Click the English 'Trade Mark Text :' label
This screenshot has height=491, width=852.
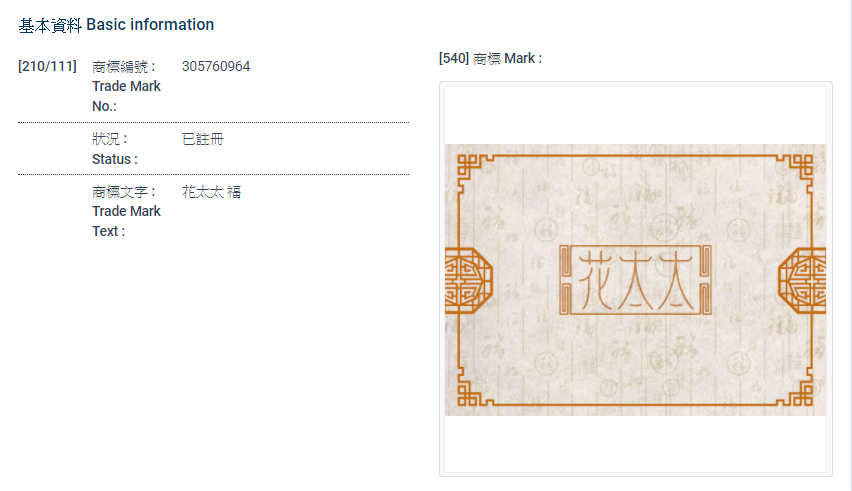[126, 221]
